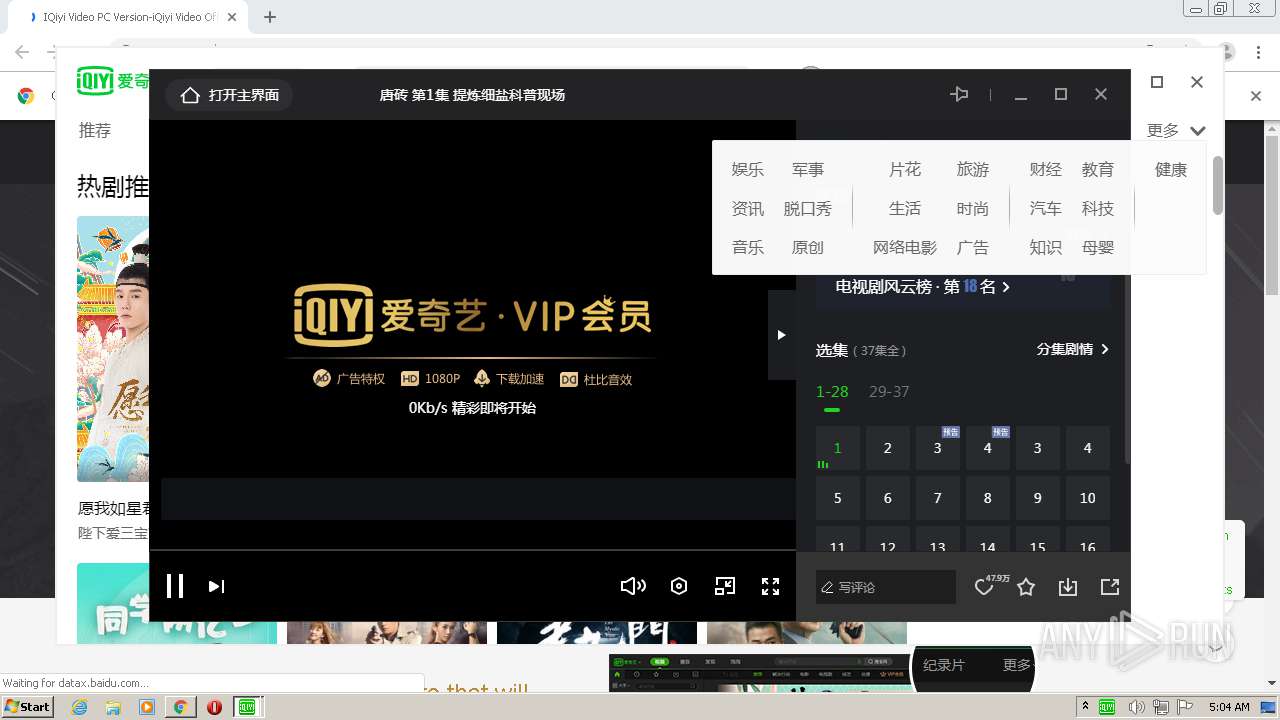Open the 愿我如星君如月 drama poster thumbnail
Screen dimensions: 1280x720
(113, 349)
